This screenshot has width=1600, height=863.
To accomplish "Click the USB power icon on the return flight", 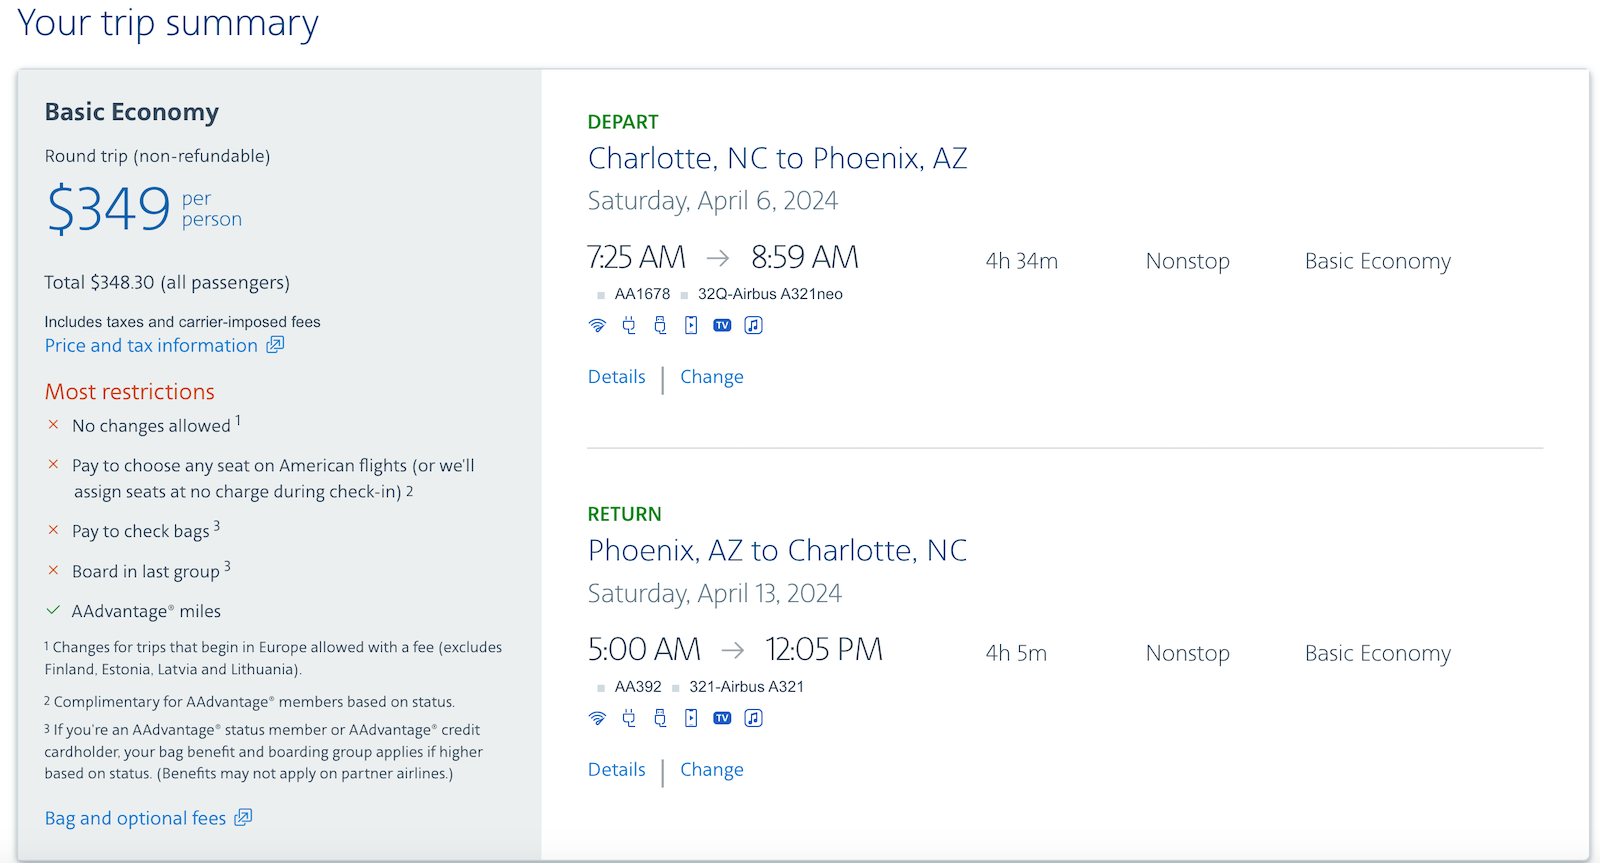I will click(x=660, y=717).
